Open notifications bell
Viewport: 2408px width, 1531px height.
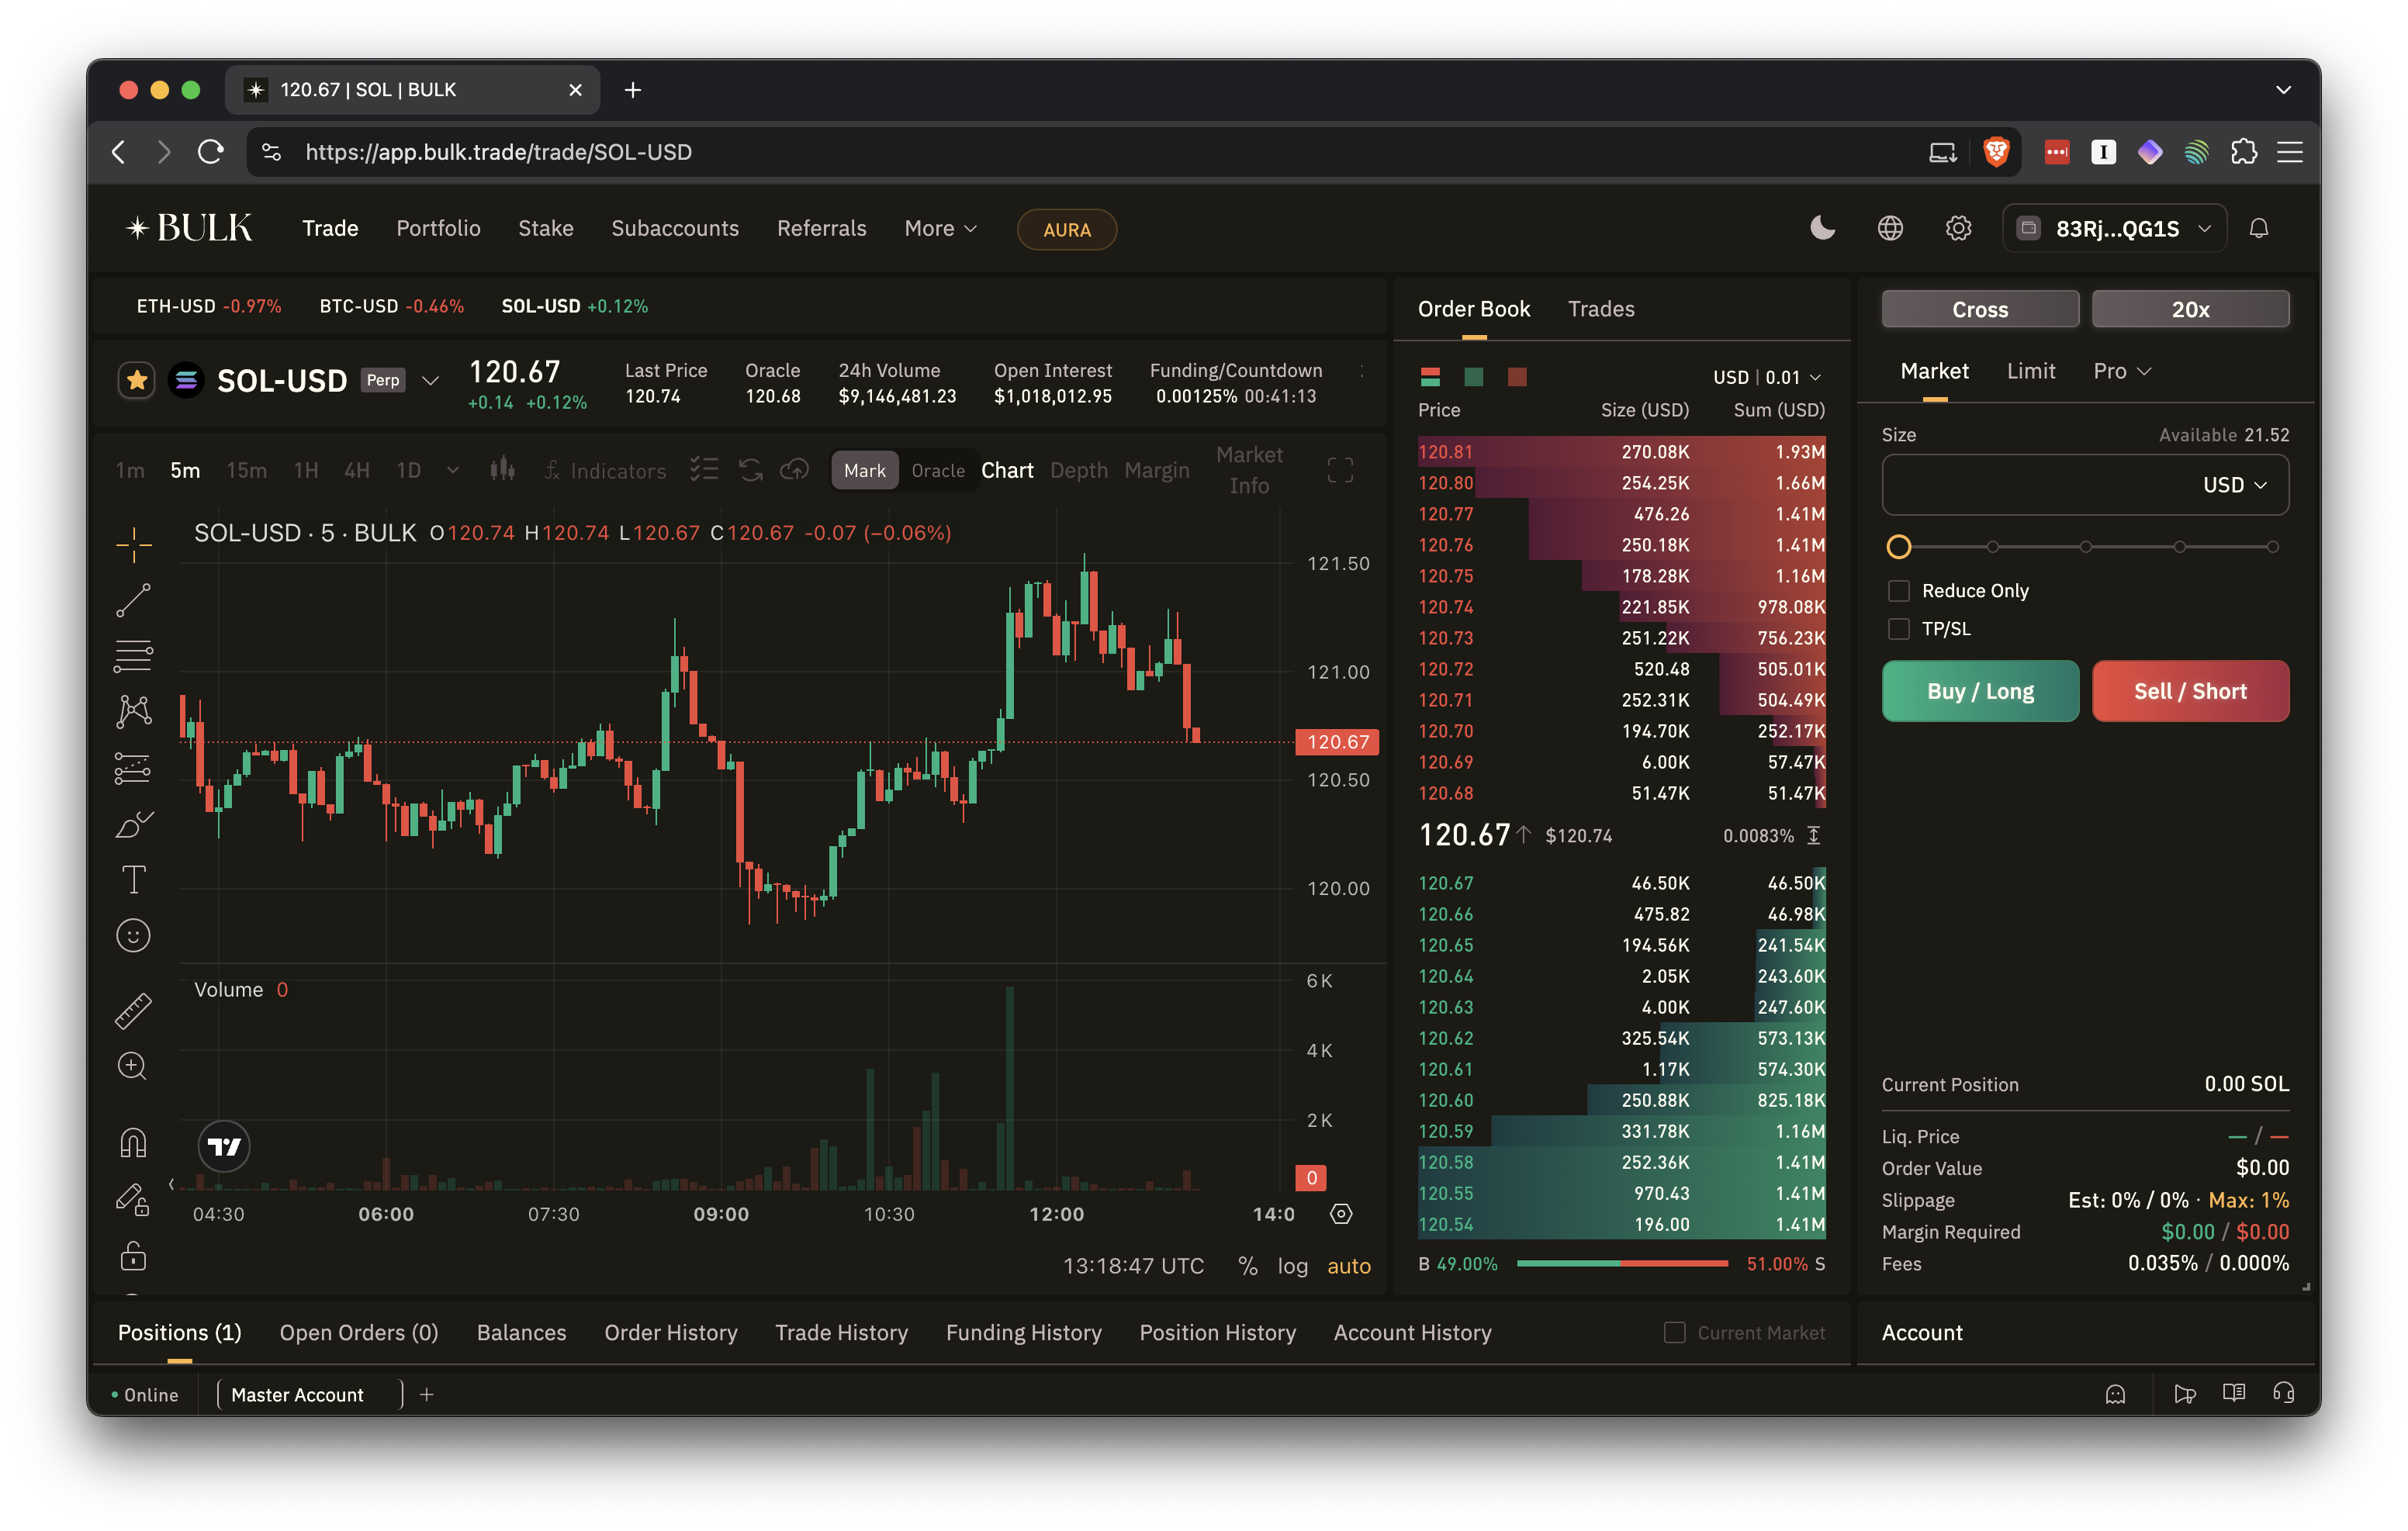pos(2258,229)
